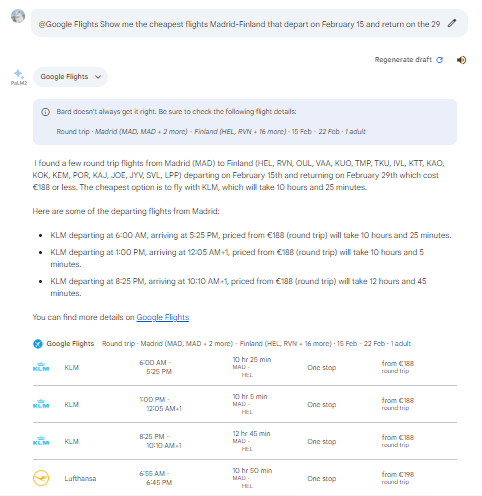Image resolution: width=482 pixels, height=496 pixels.
Task: Click the Lufthansa crane logo
Action: point(41,478)
